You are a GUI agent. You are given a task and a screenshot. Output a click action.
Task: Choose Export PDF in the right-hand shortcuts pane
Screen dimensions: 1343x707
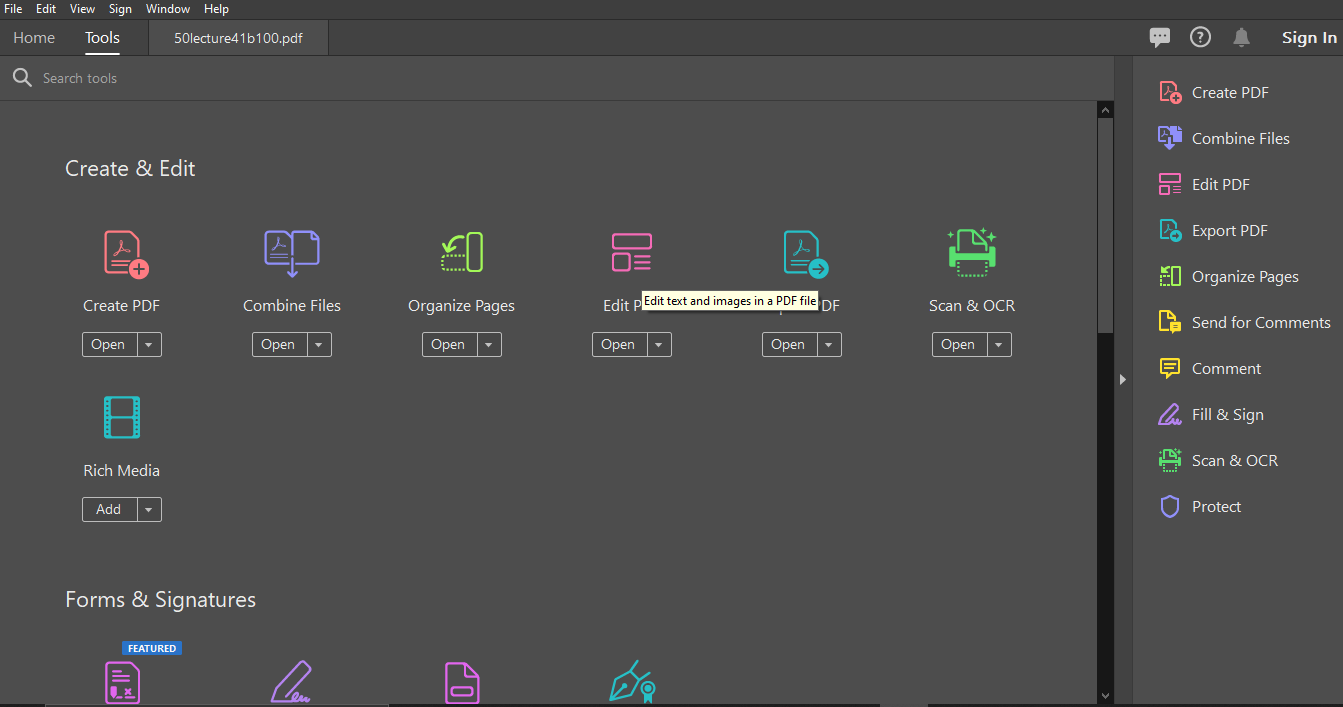(1213, 230)
